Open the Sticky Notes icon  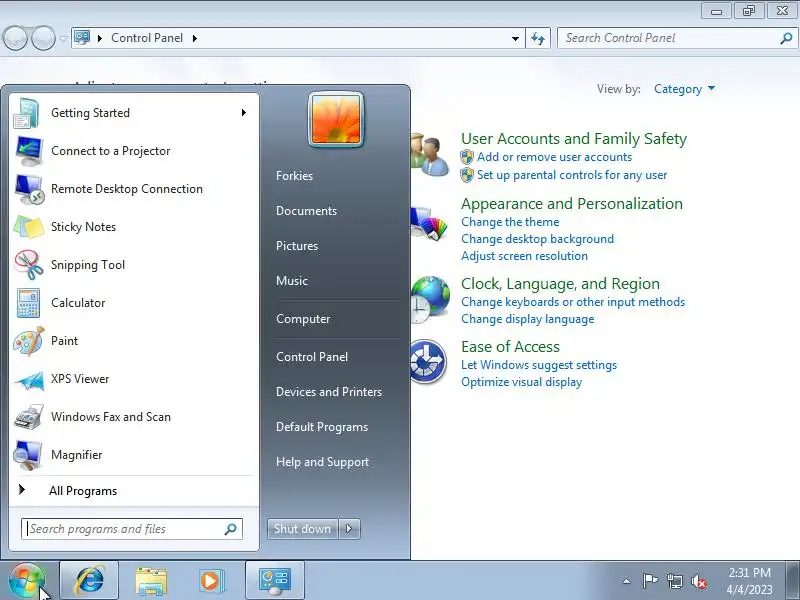click(x=29, y=227)
